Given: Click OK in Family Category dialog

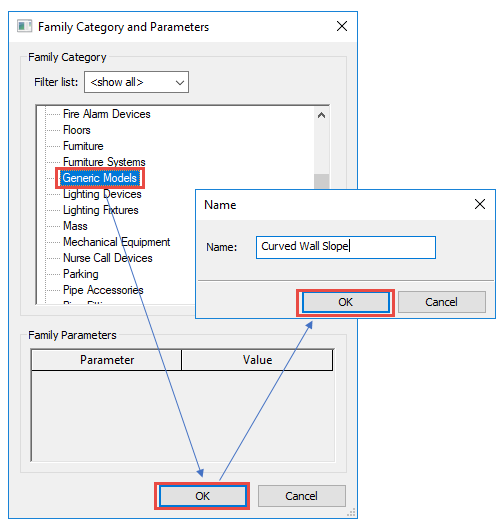Looking at the screenshot, I should point(202,496).
